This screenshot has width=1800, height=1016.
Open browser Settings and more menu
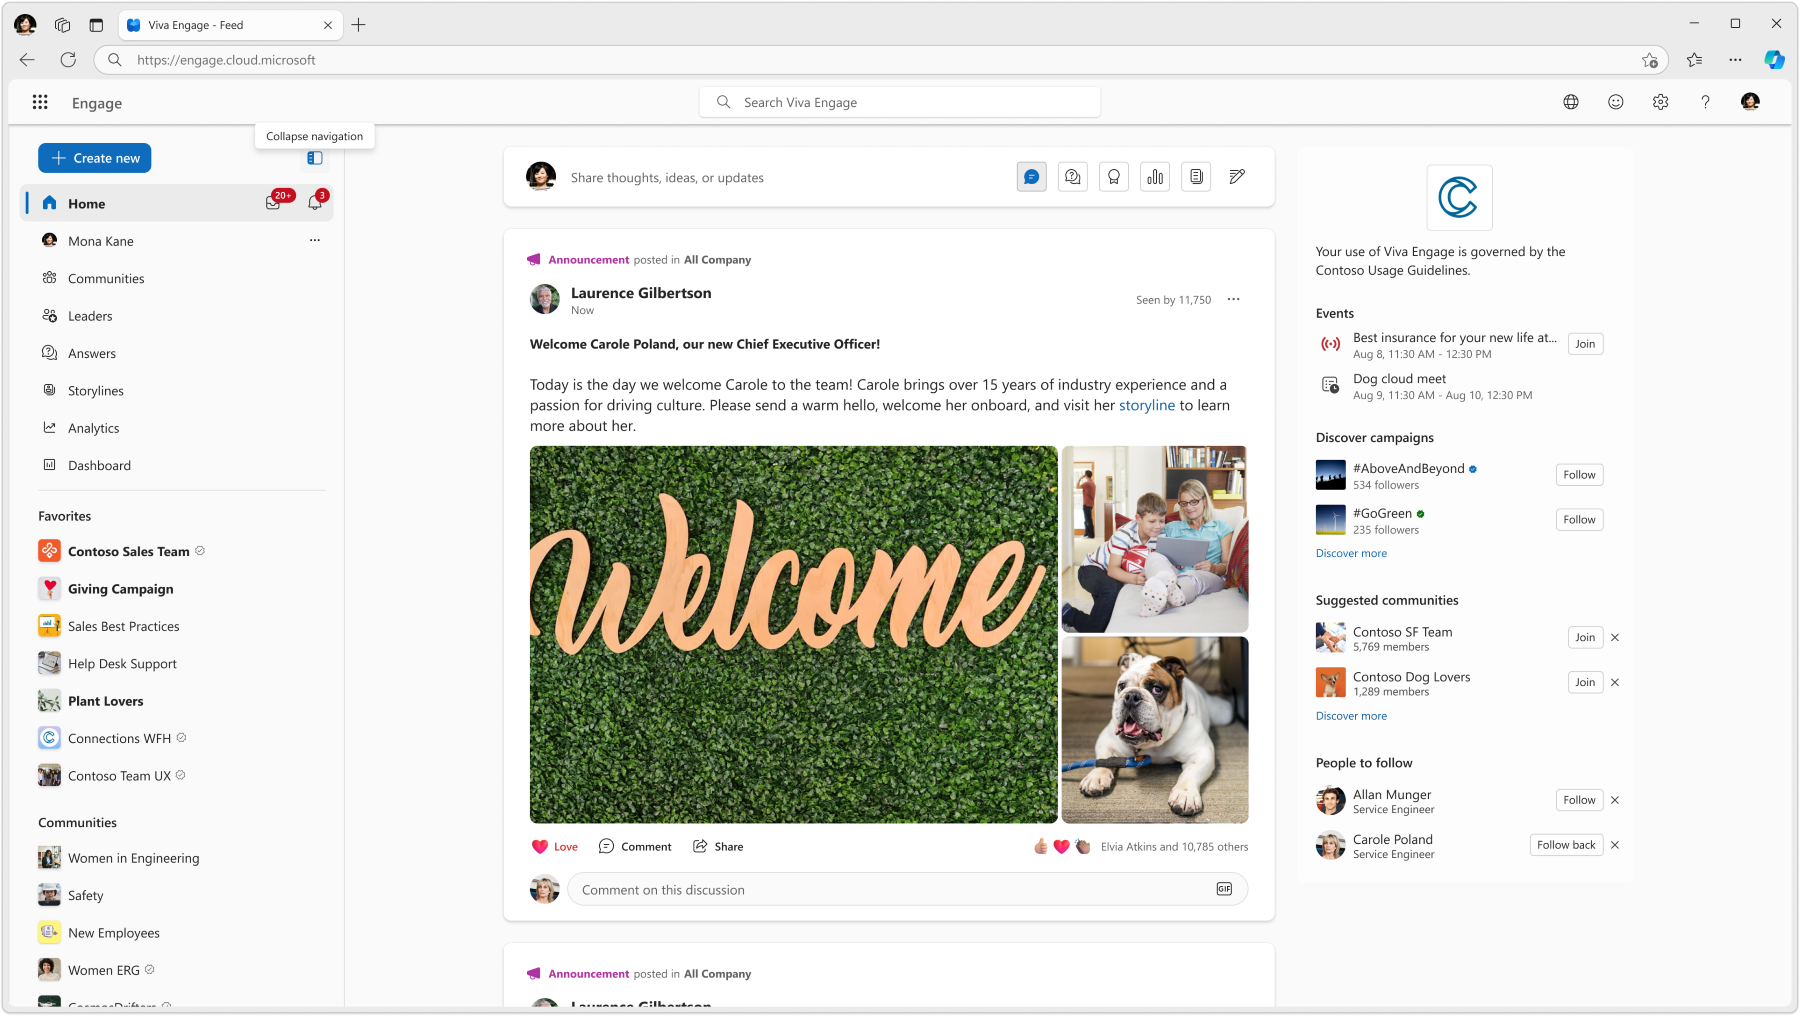coord(1735,60)
